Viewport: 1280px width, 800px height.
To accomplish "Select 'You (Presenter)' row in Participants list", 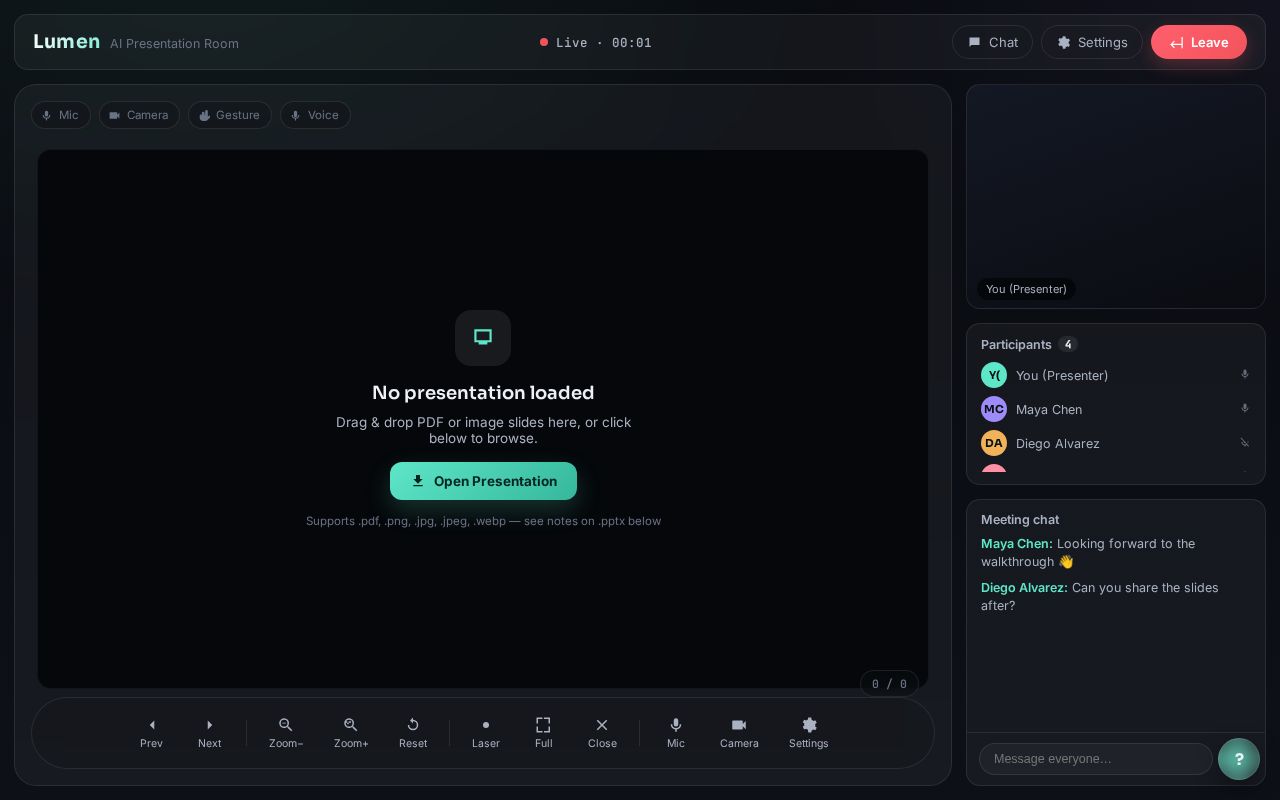I will 1116,375.
